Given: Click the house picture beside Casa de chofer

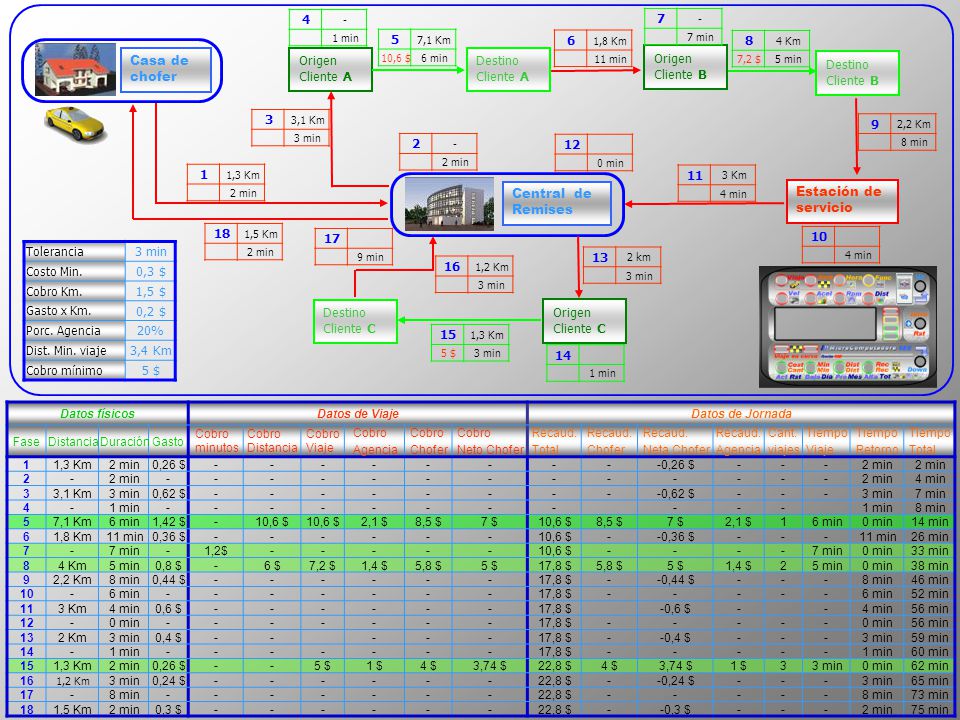Looking at the screenshot, I should point(75,69).
